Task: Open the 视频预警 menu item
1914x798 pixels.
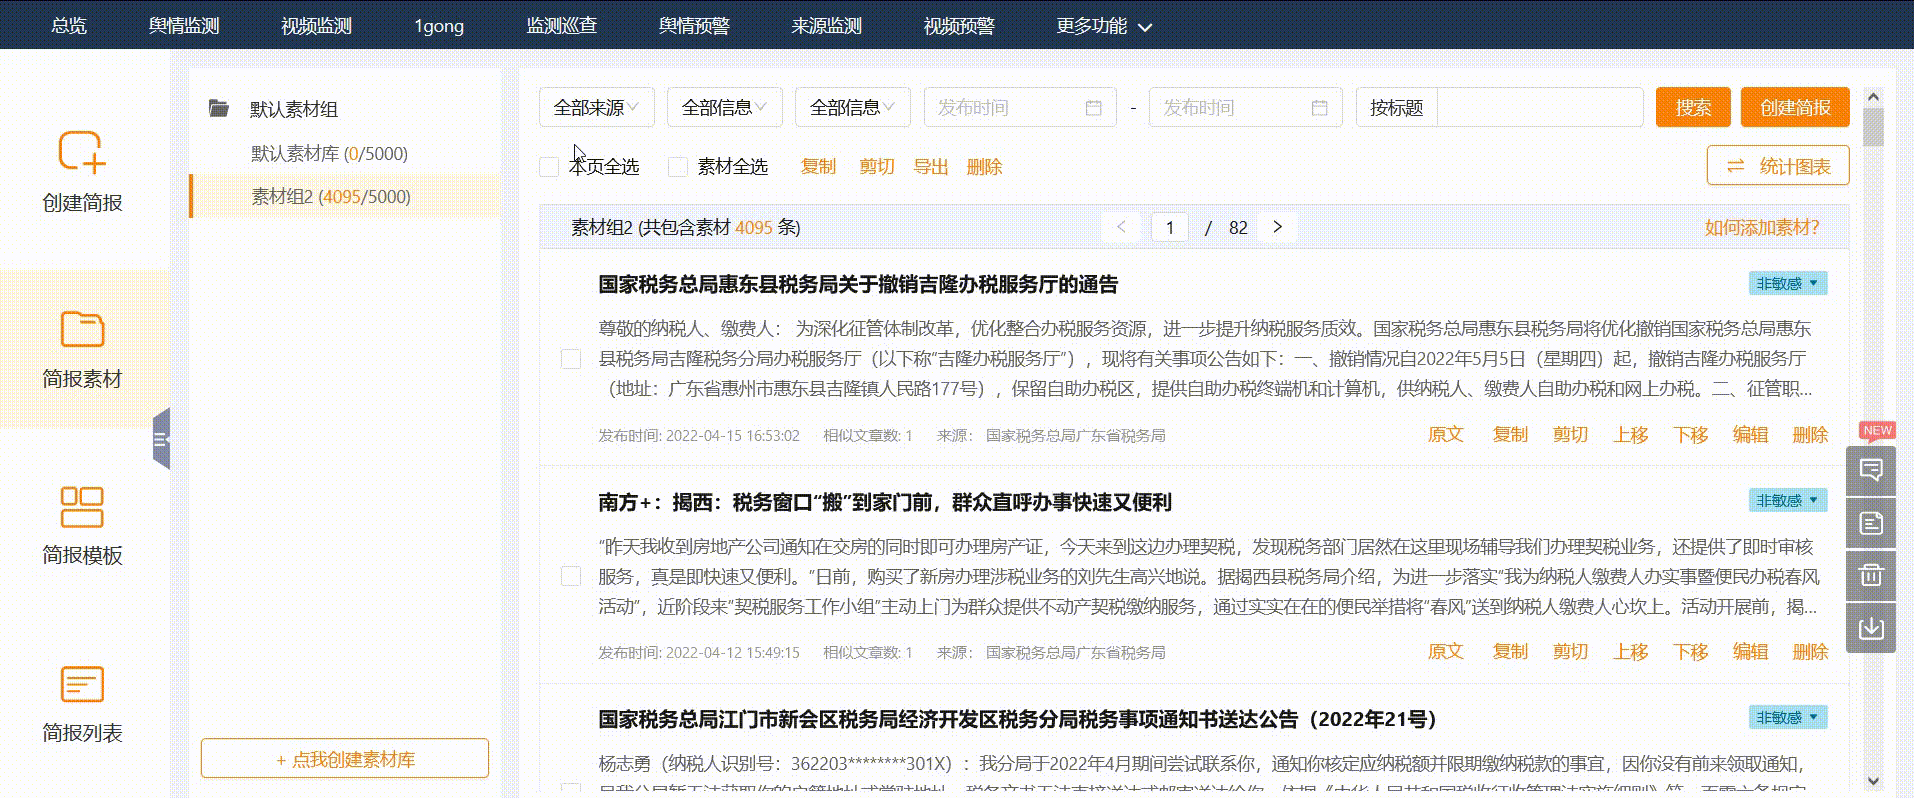Action: (x=959, y=26)
